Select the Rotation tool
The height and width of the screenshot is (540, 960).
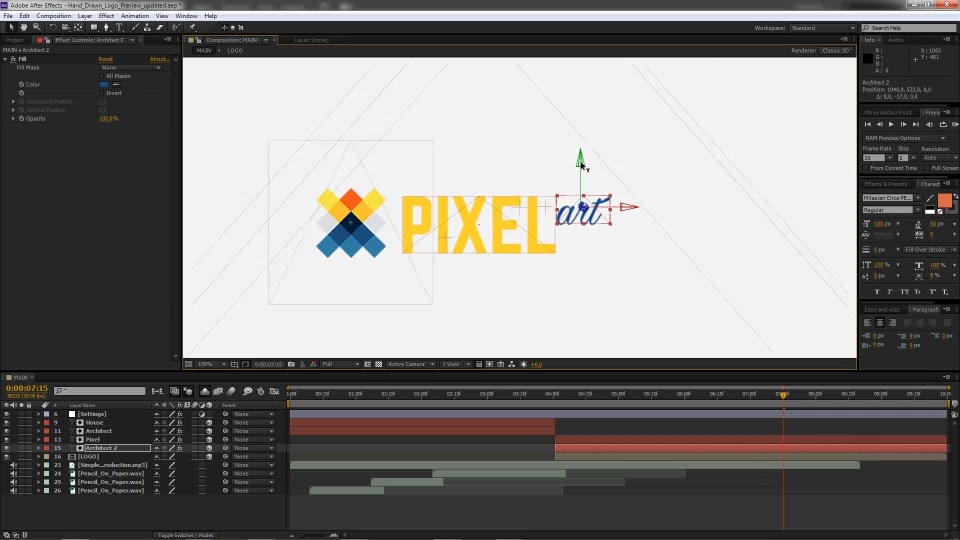click(x=53, y=28)
